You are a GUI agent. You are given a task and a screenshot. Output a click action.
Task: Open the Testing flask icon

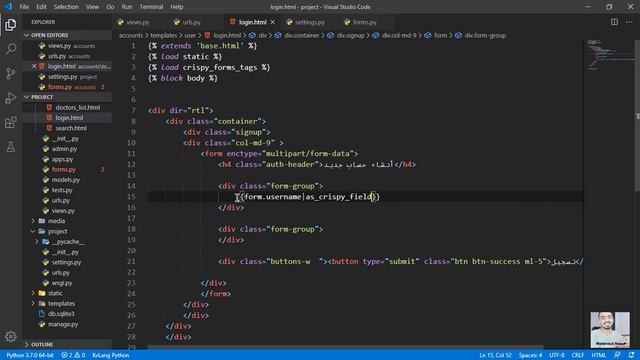(x=11, y=147)
